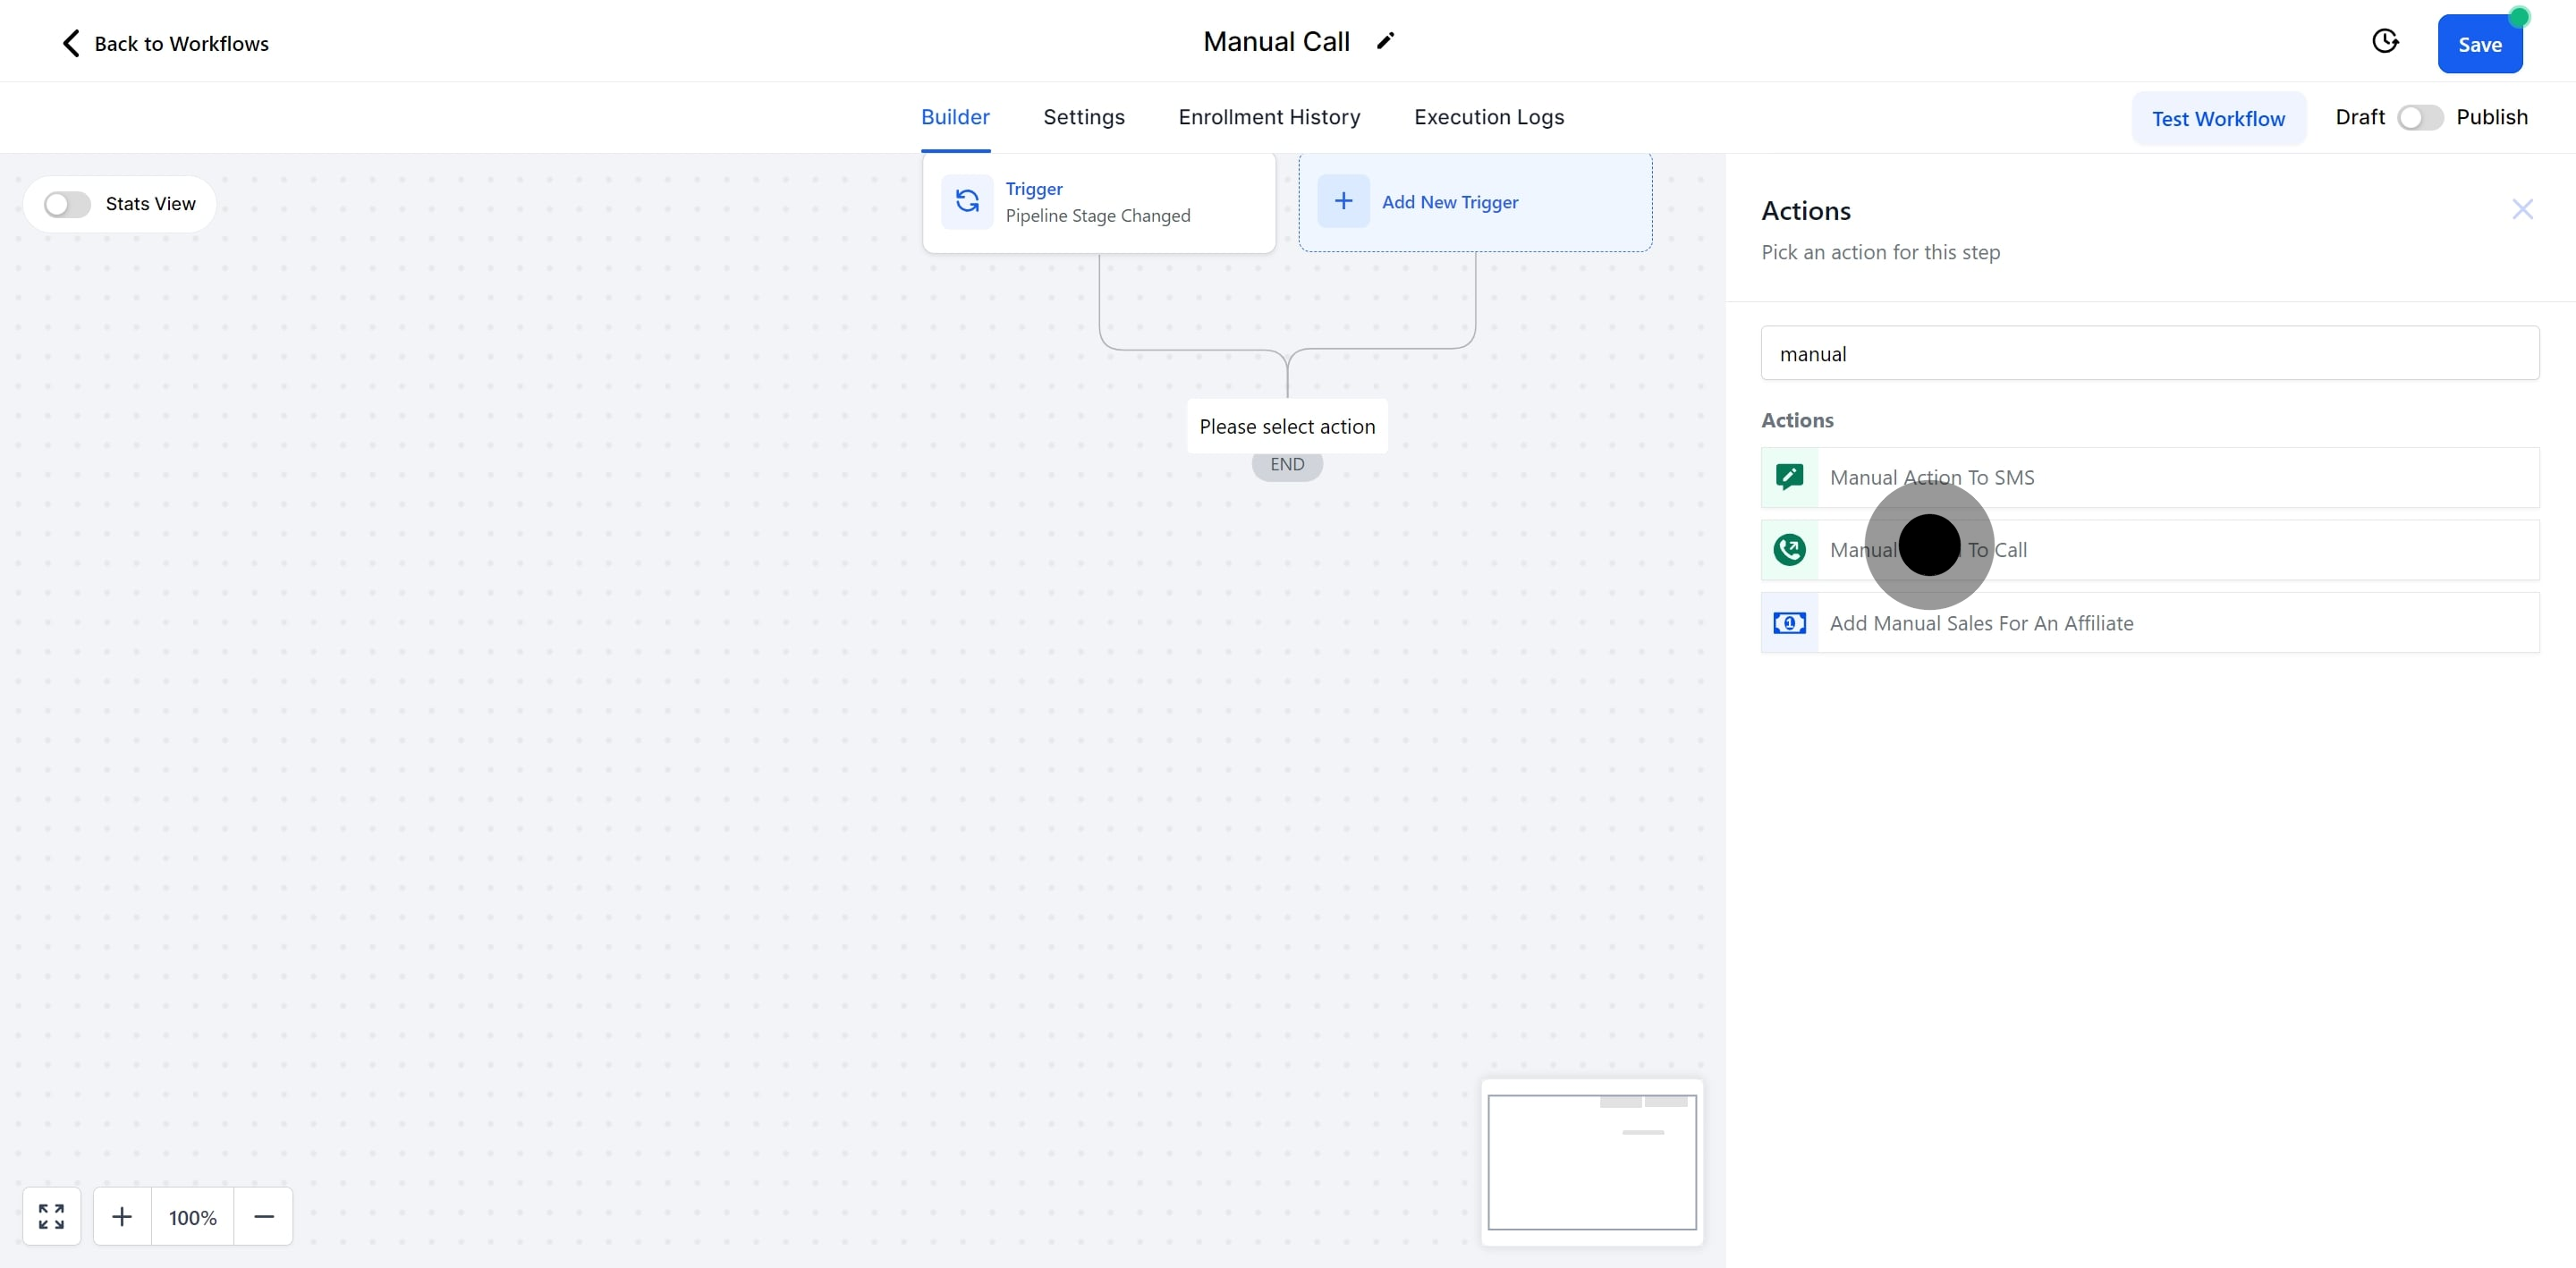Zoom out using the minus icon
Screen dimensions: 2576x1268
264,1216
